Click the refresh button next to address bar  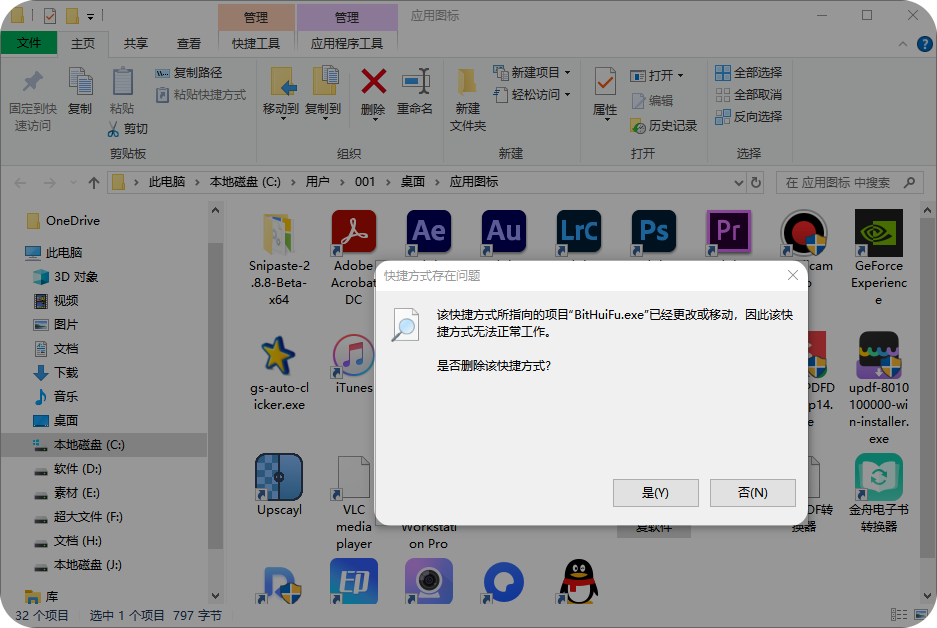[x=756, y=182]
